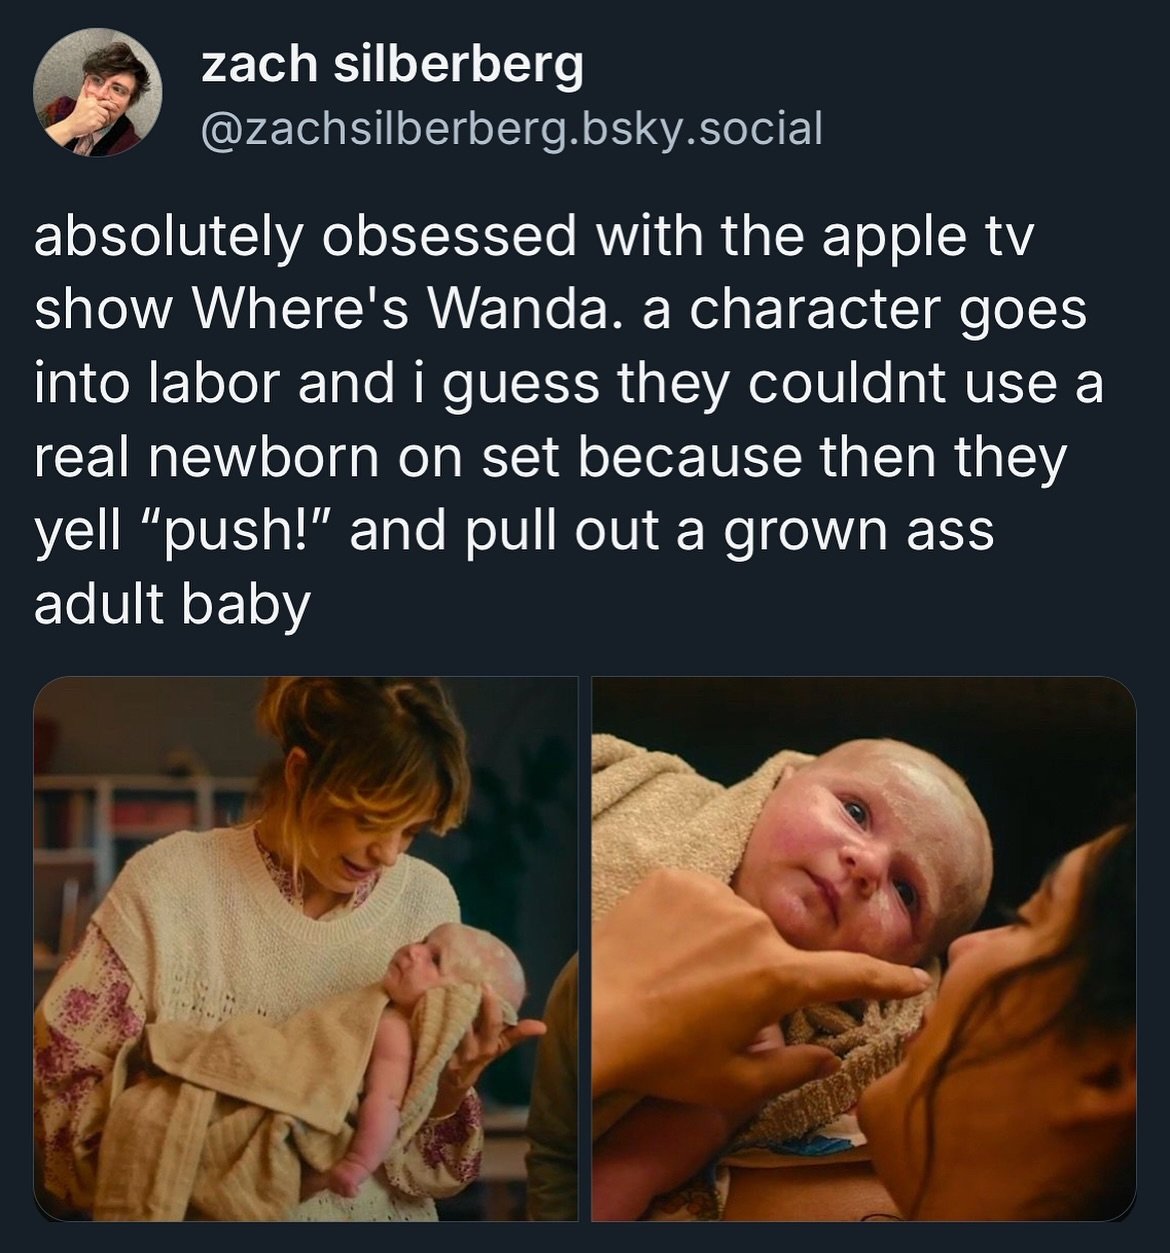Image resolution: width=1170 pixels, height=1253 pixels.
Task: Open the @zachsilberberg.bsky.social handle
Action: point(512,129)
